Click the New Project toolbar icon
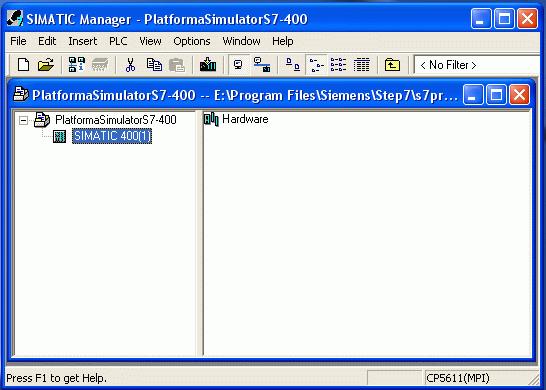Screen dimensions: 546x390 click(x=23, y=65)
